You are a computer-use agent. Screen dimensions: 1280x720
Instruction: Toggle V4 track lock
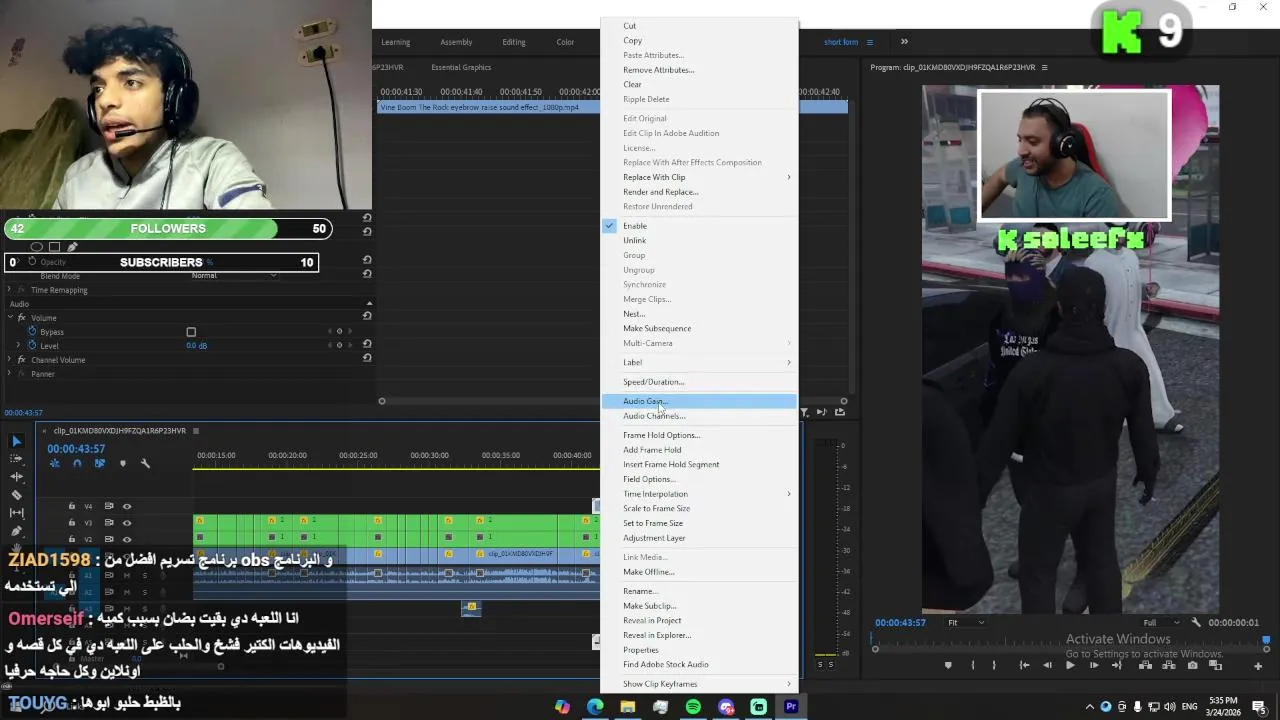[x=71, y=506]
